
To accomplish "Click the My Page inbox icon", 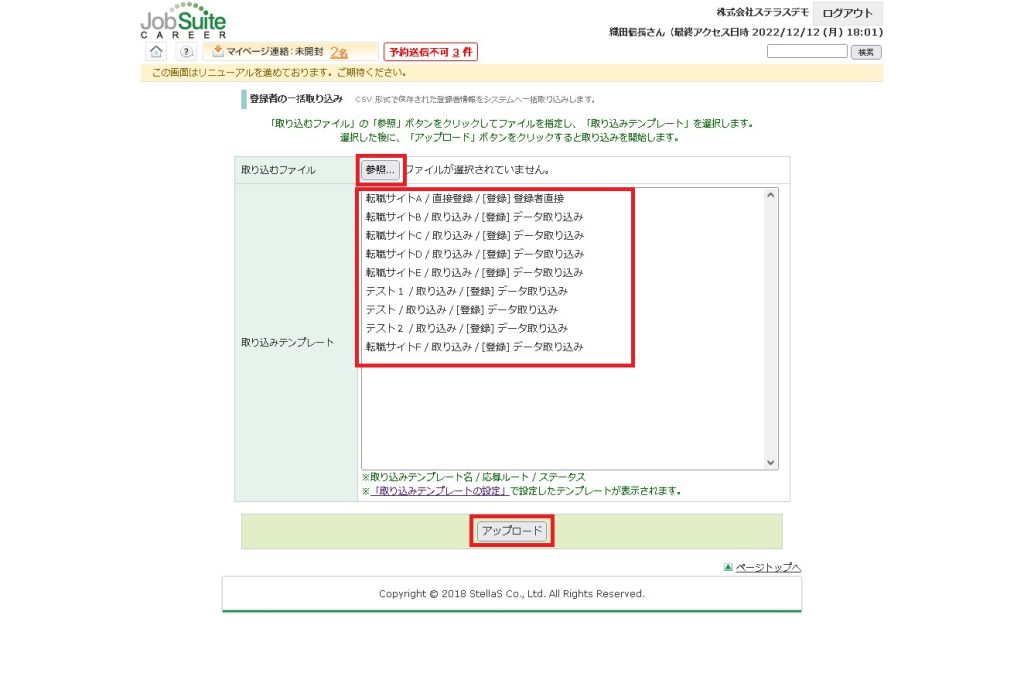I will [x=217, y=51].
